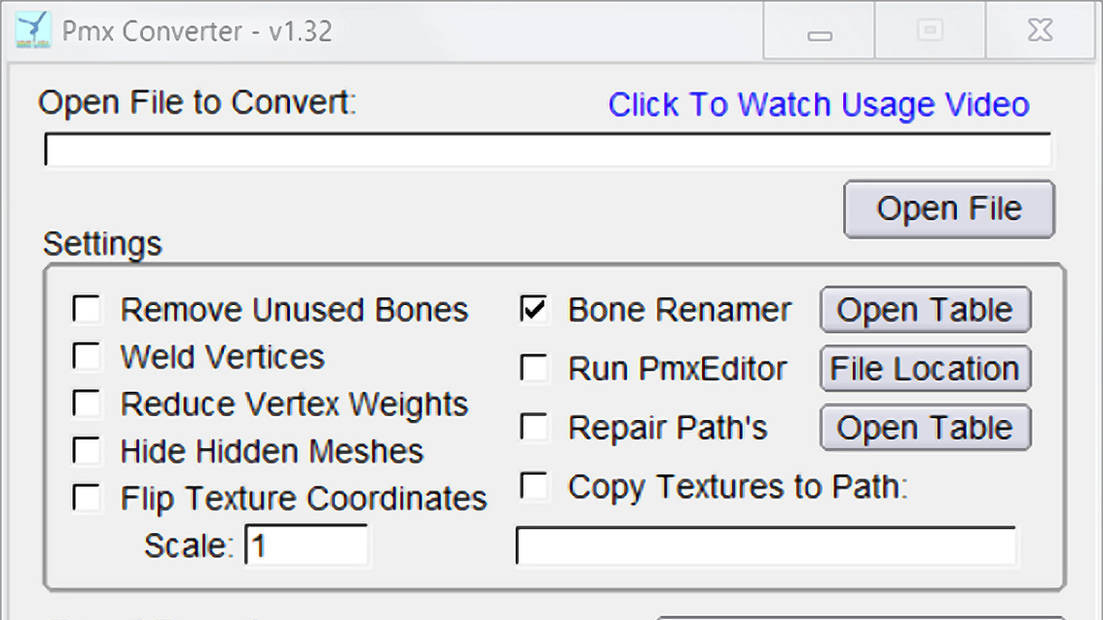Focus the Open File to Convert field
This screenshot has width=1103, height=620.
[x=547, y=151]
